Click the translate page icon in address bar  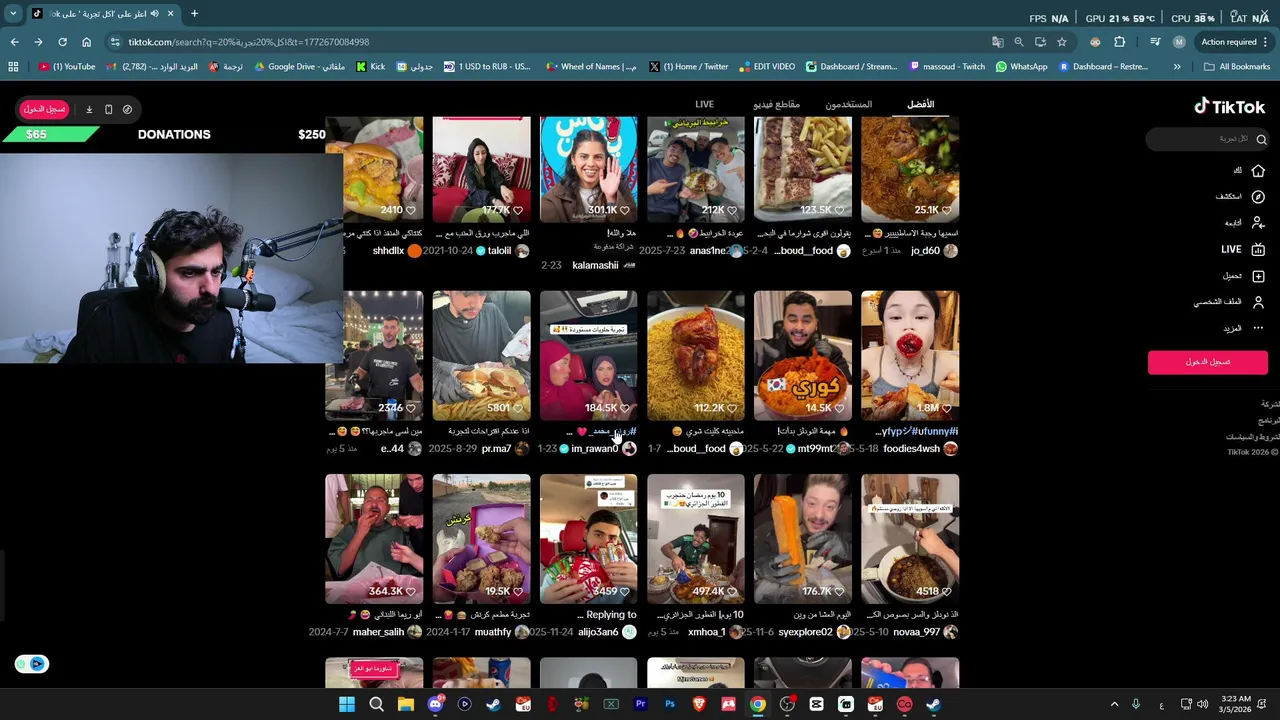point(997,42)
